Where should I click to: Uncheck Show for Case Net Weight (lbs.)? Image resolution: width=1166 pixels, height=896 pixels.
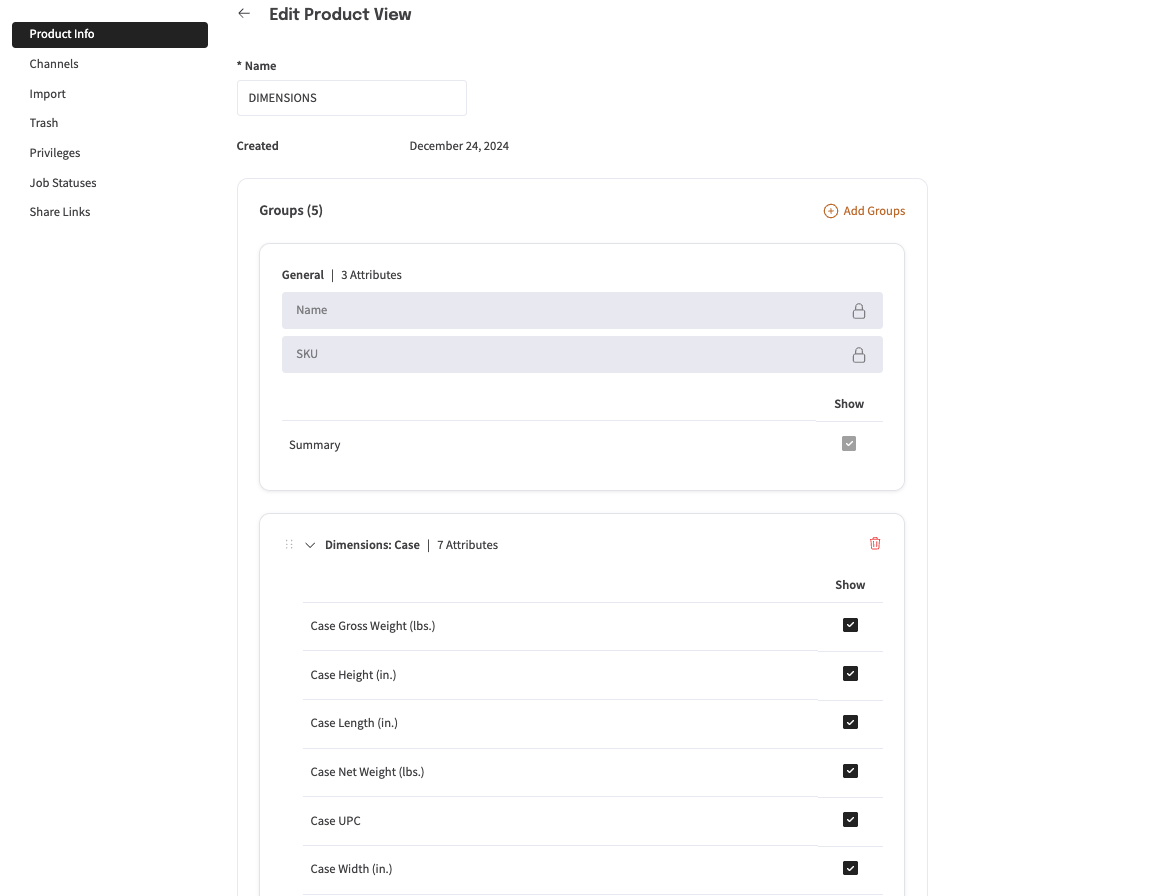tap(850, 771)
